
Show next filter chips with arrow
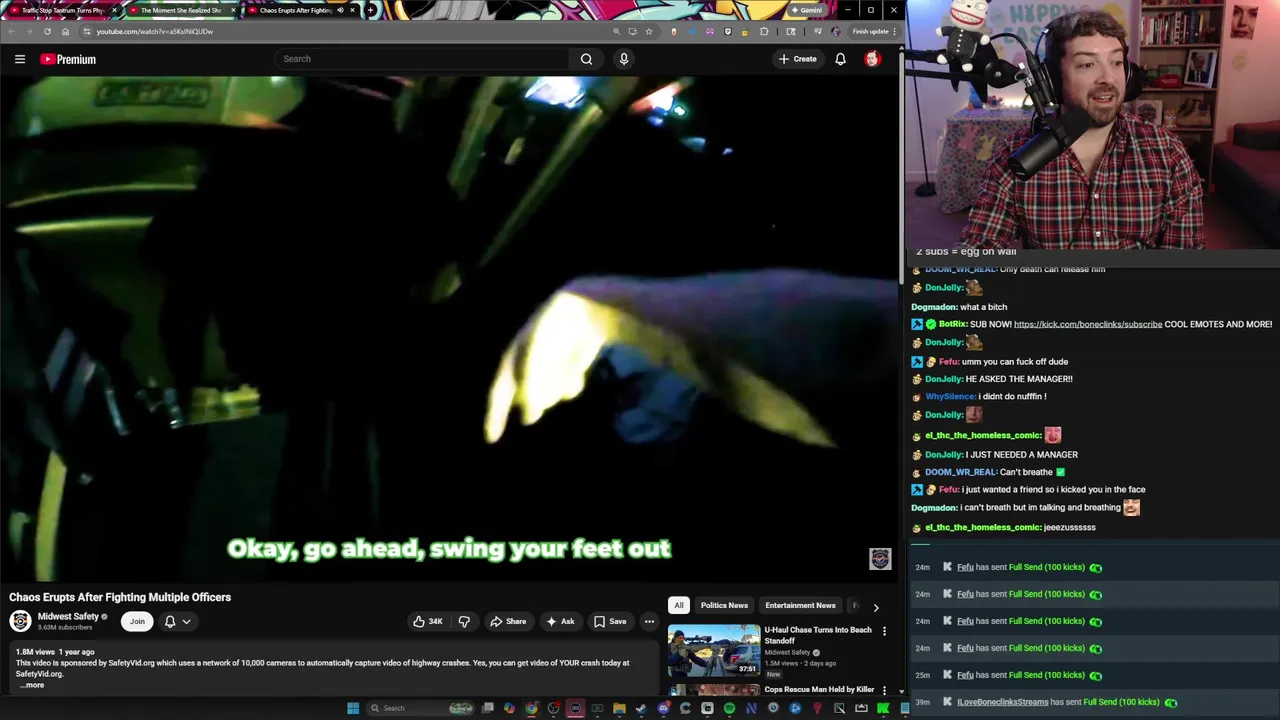[876, 607]
